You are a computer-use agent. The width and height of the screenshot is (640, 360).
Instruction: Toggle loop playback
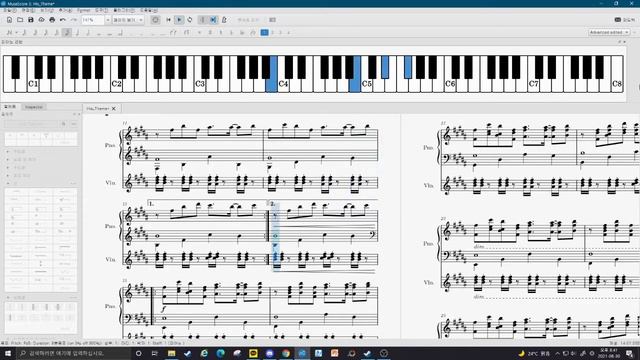[190, 20]
